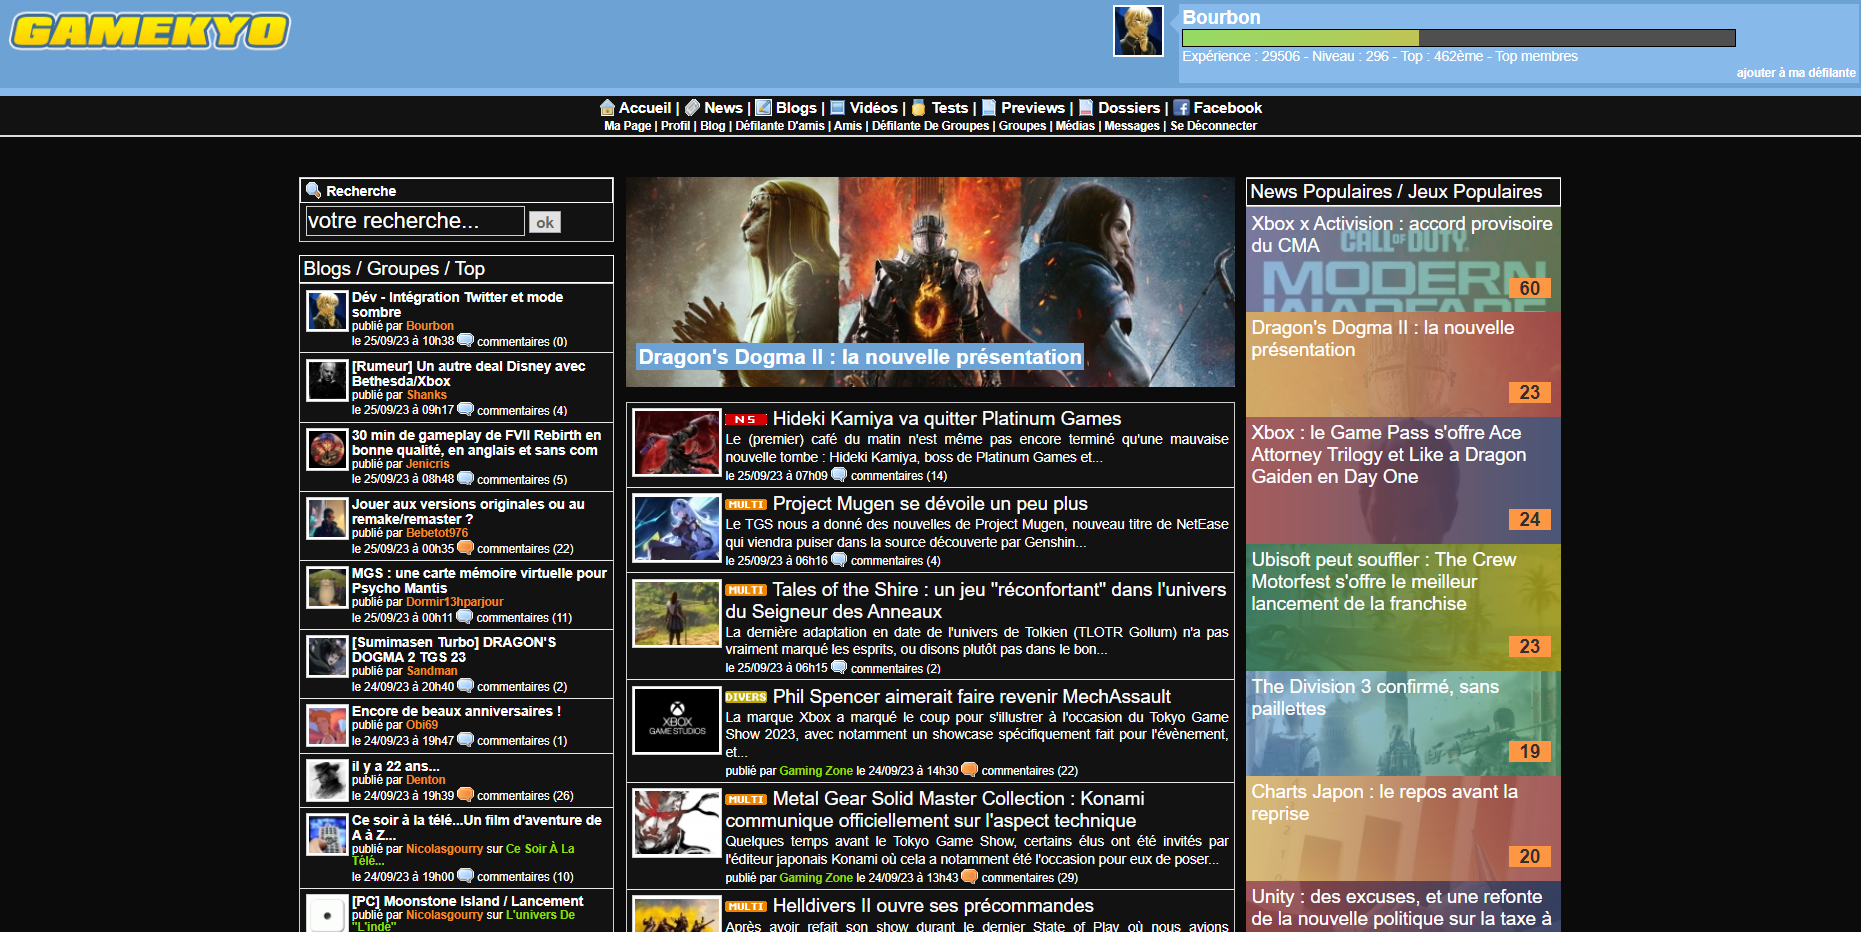This screenshot has width=1861, height=932.
Task: Open 'The Division 3 confirmé' popular news
Action: [1403, 723]
